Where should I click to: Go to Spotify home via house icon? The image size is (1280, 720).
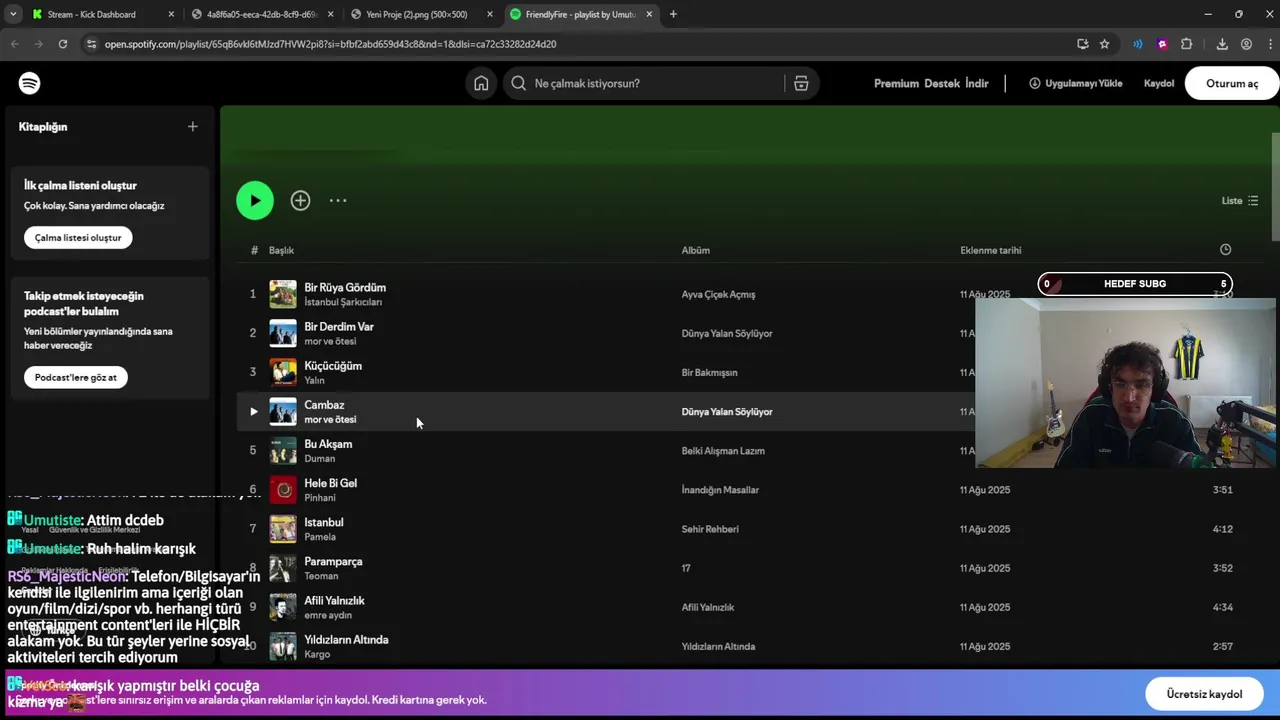coord(481,83)
